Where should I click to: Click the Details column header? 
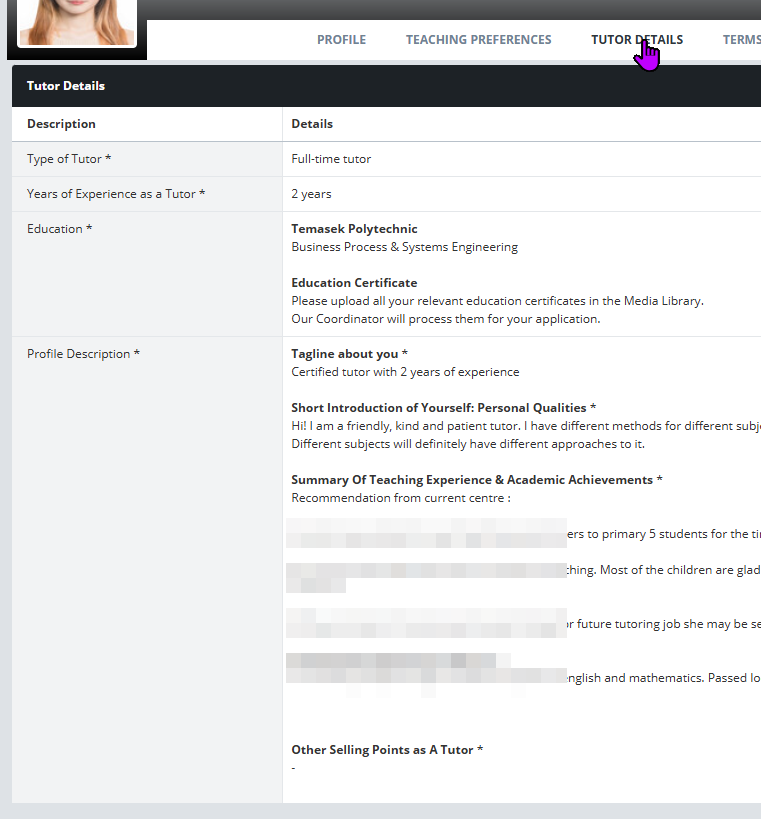pyautogui.click(x=312, y=124)
